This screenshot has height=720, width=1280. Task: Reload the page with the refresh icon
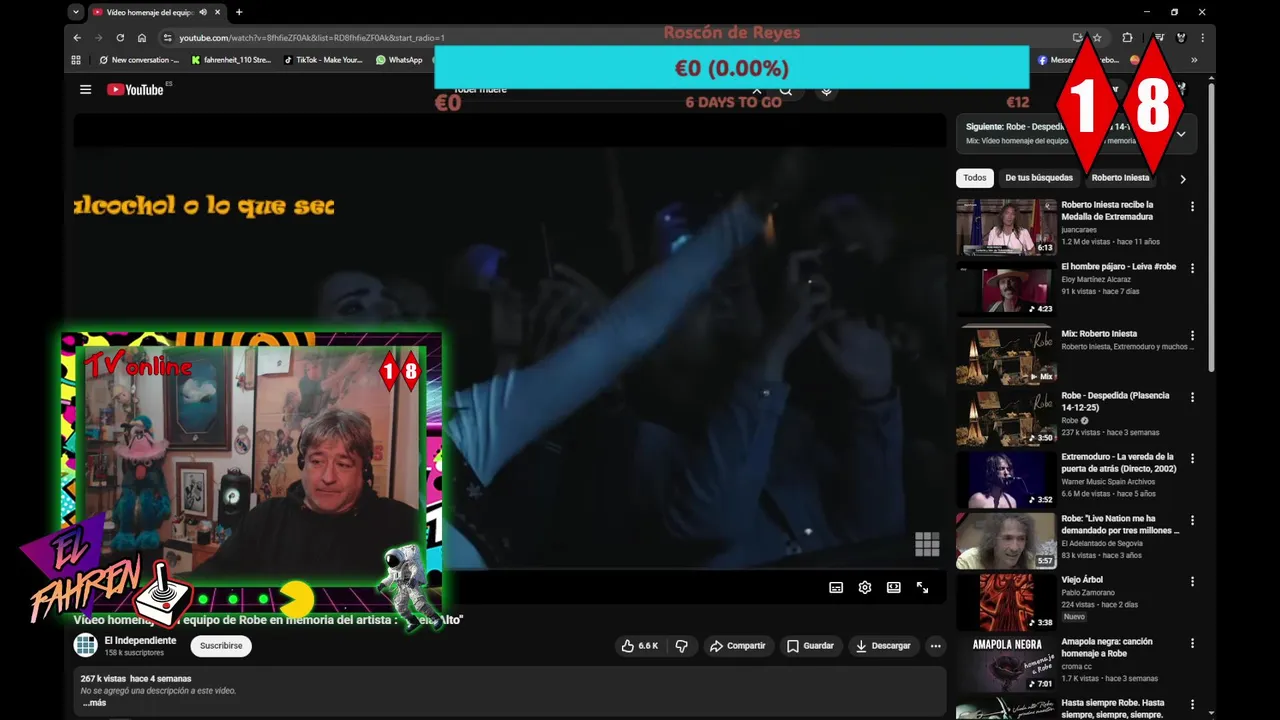pyautogui.click(x=120, y=38)
